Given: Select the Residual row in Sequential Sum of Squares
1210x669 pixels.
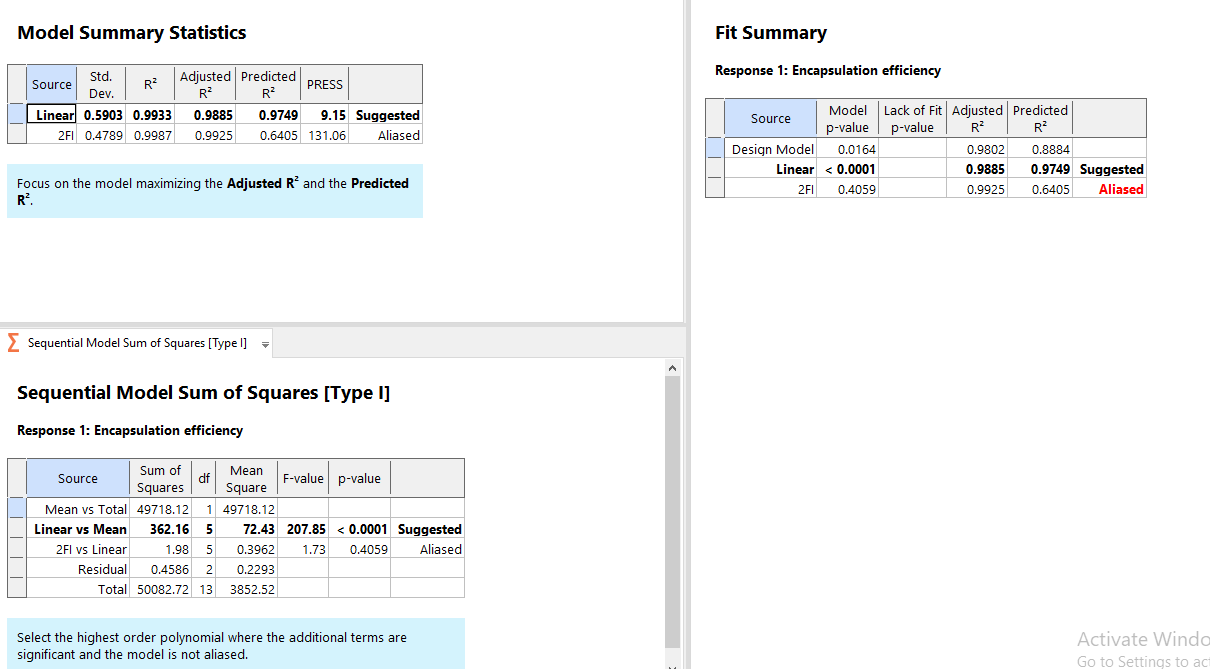Looking at the screenshot, I should click(102, 569).
